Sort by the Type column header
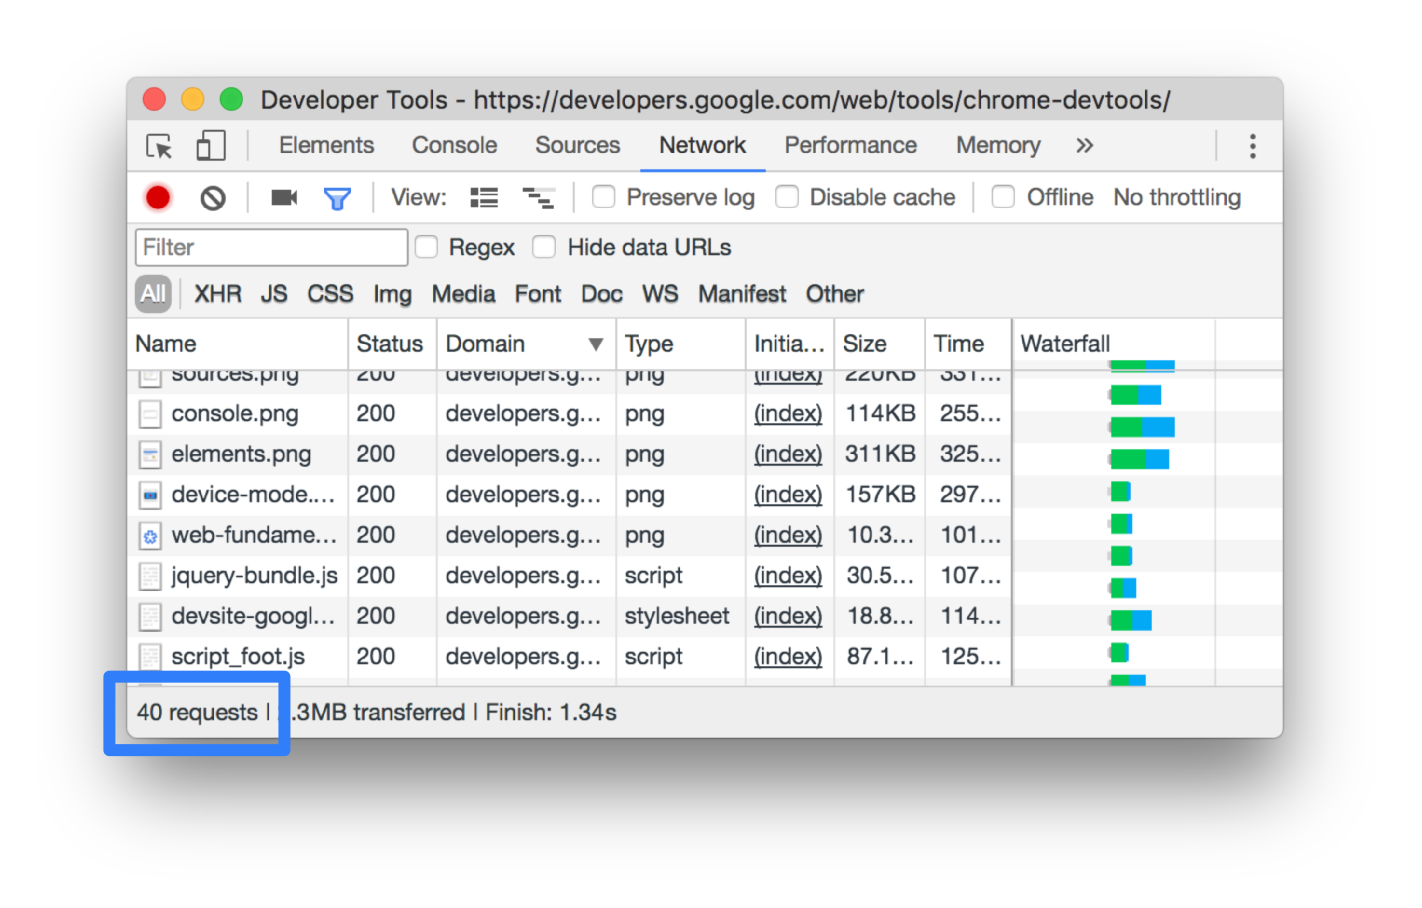 pos(681,344)
